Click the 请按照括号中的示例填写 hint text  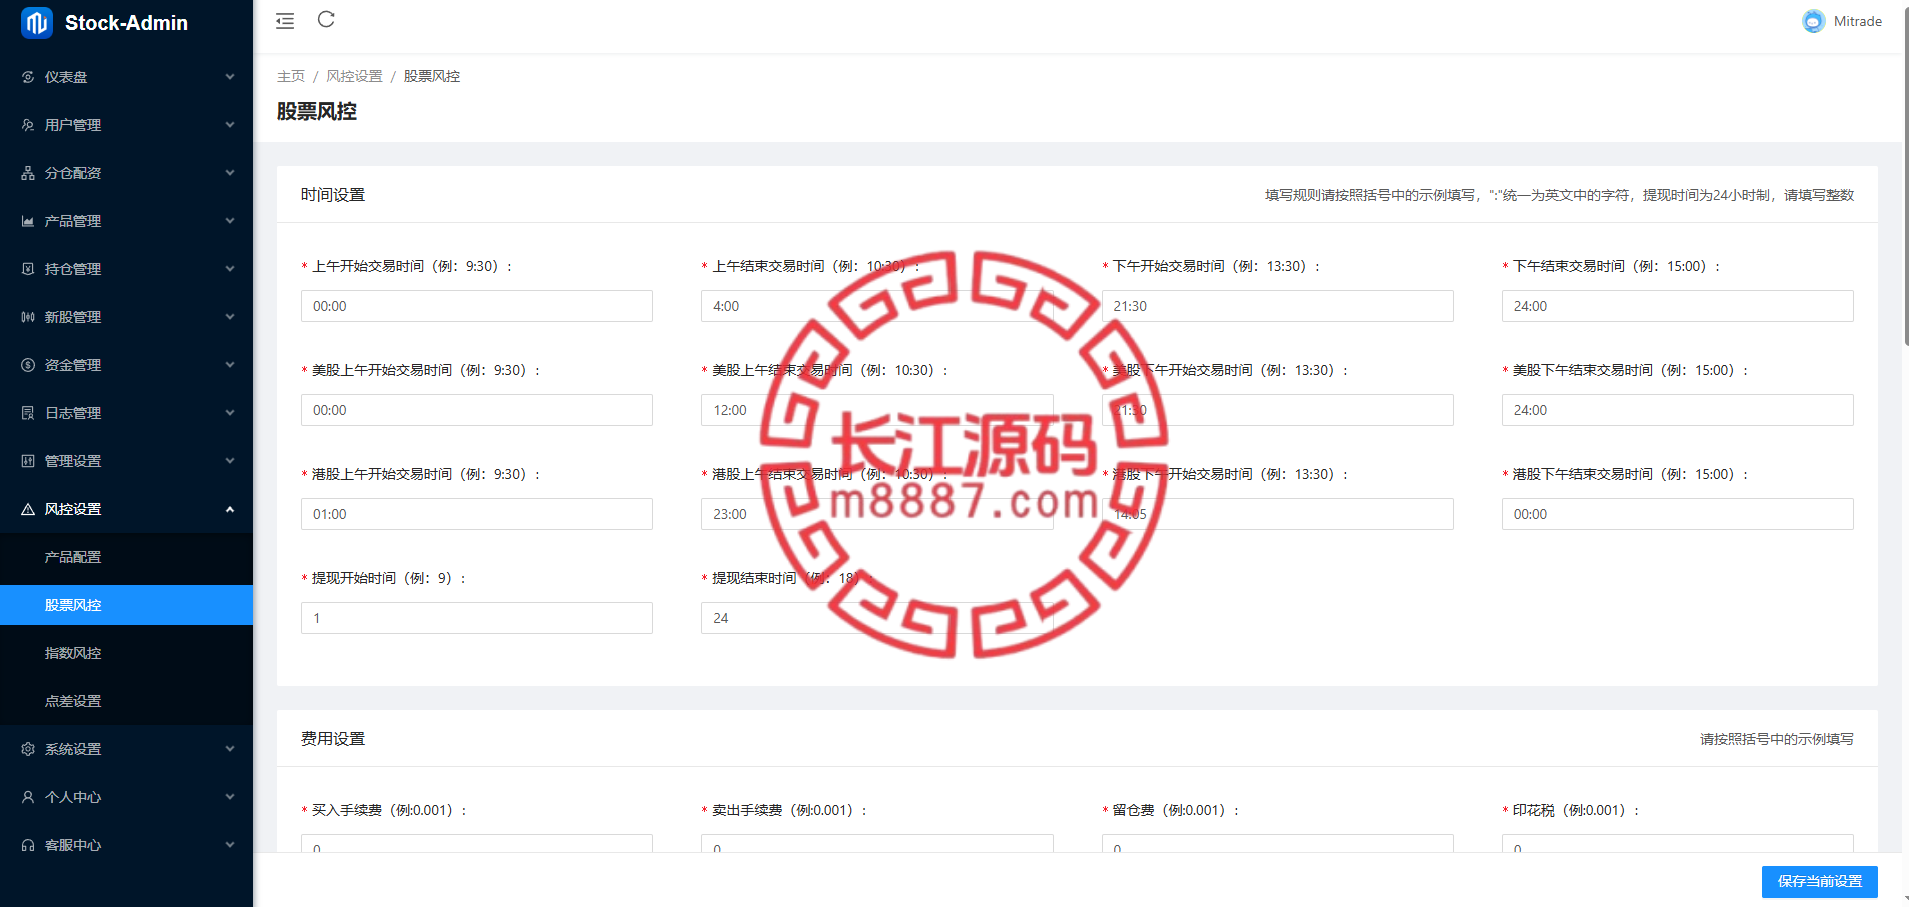(x=1776, y=739)
